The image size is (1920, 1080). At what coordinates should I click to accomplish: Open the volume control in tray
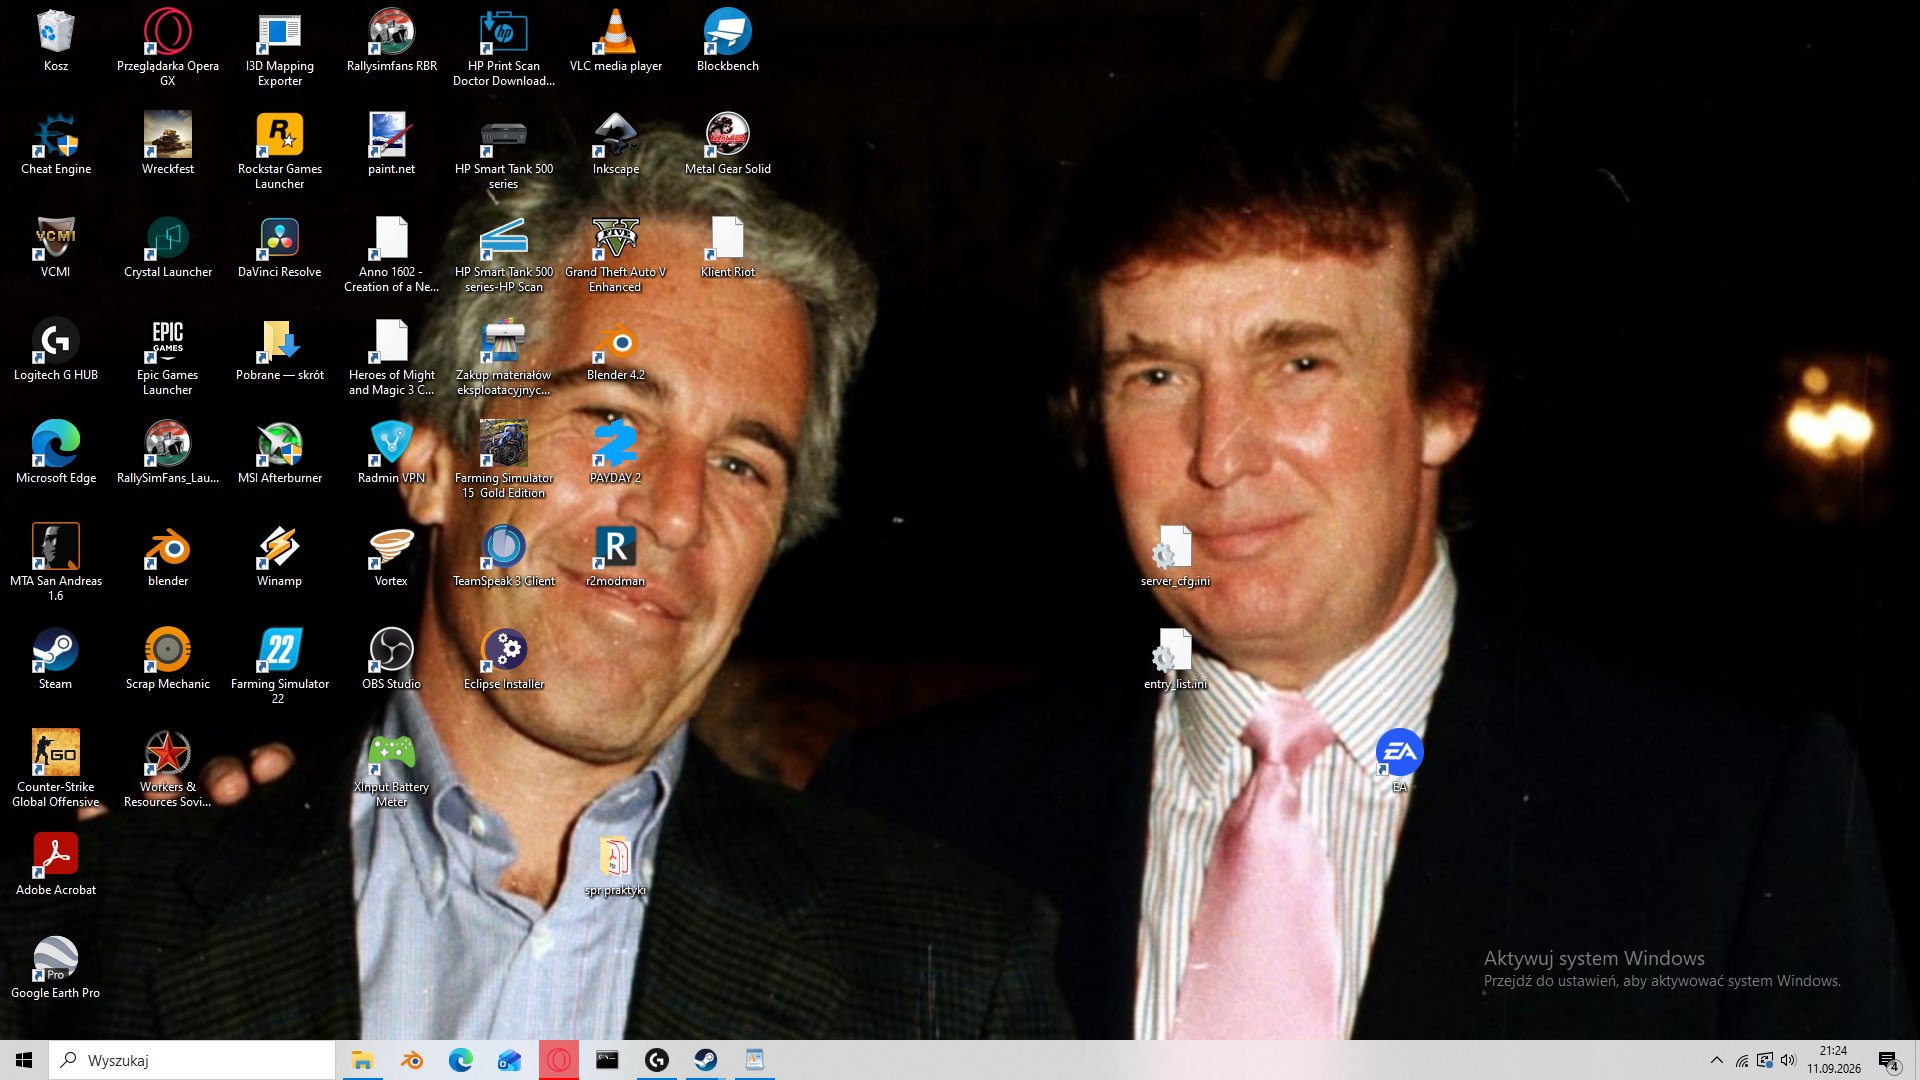click(1788, 1060)
